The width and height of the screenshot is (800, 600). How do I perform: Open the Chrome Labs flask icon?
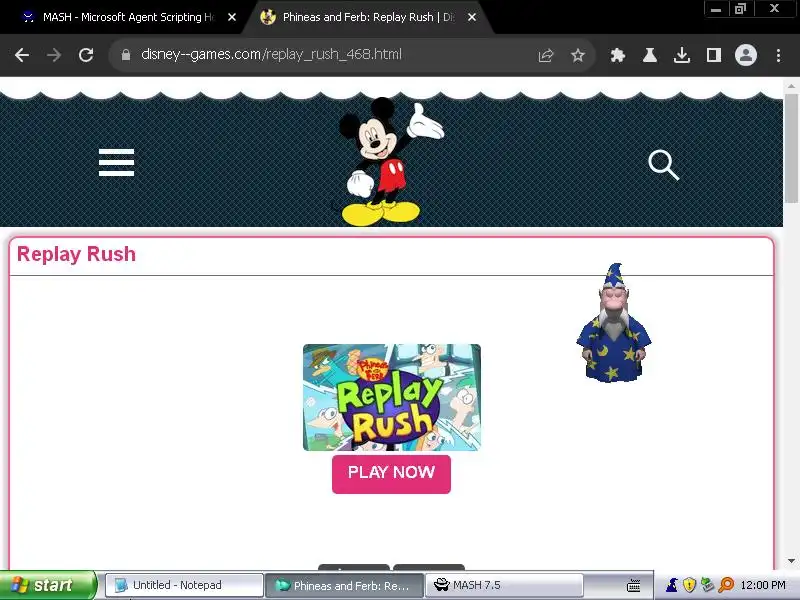click(x=649, y=55)
